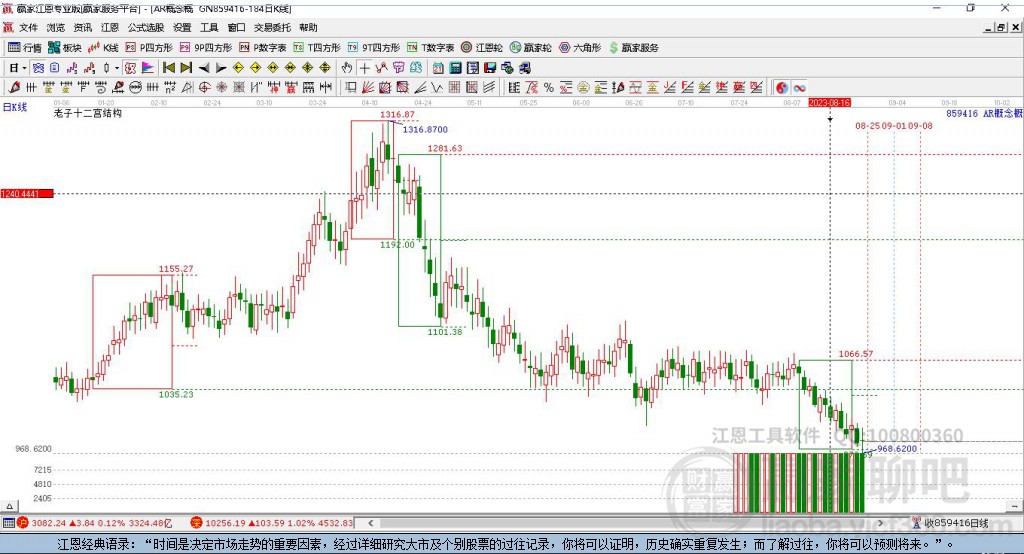Open the T四方形 tool
Image resolution: width=1024 pixels, height=554 pixels.
317,48
